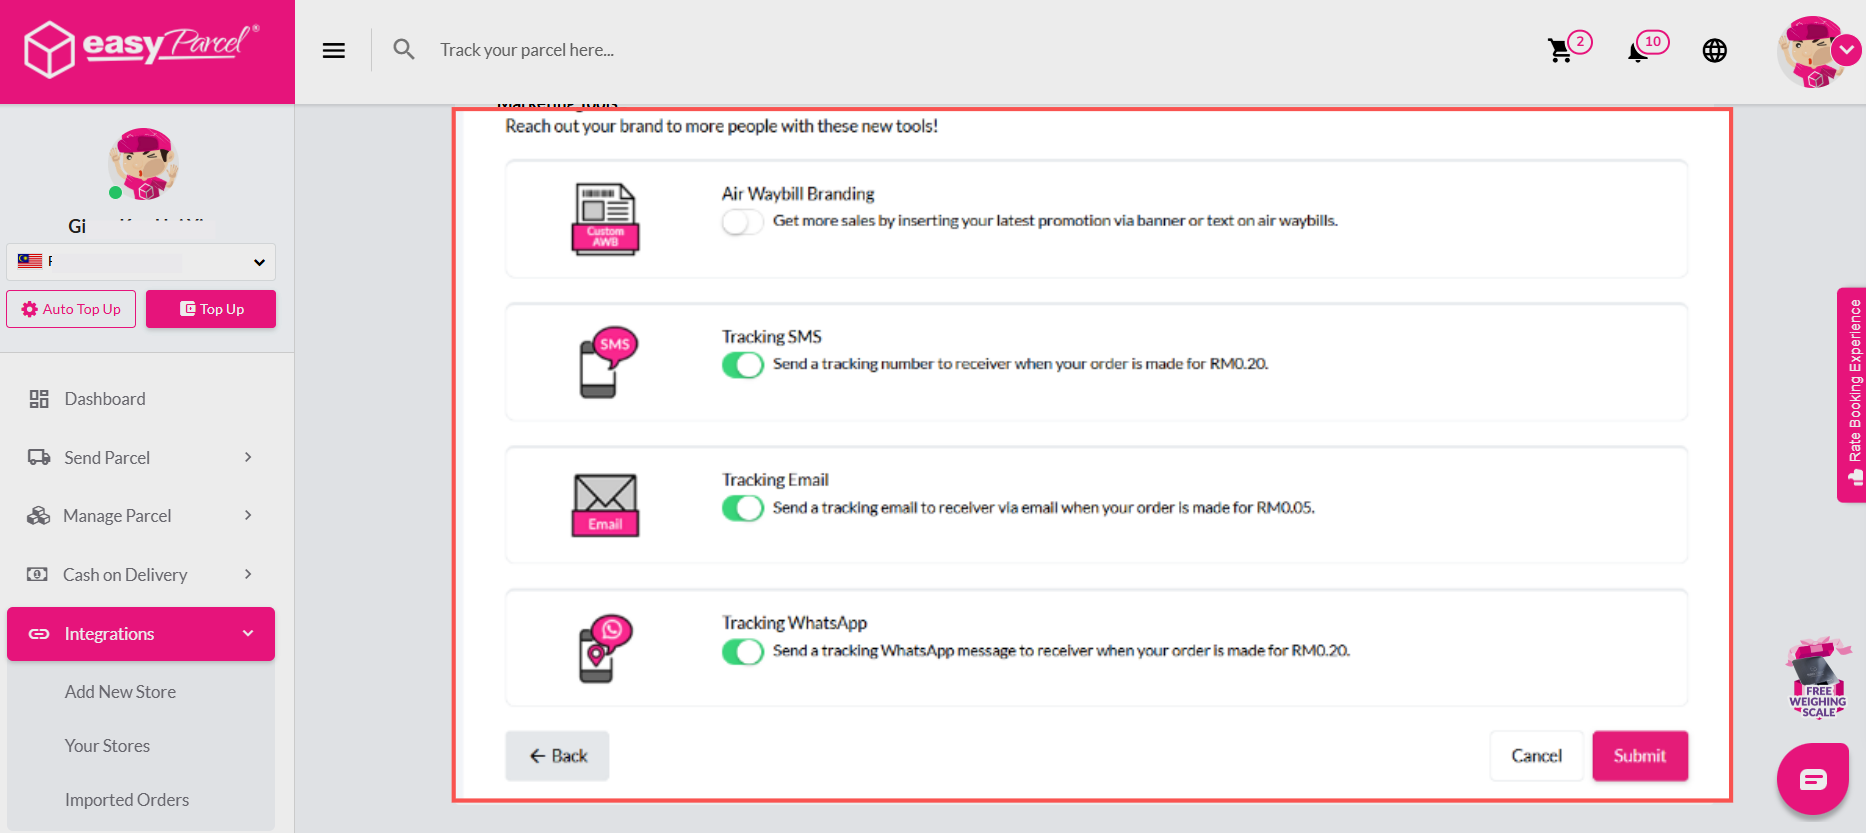Switch off the Tracking WhatsApp toggle
This screenshot has height=833, width=1866.
click(743, 652)
